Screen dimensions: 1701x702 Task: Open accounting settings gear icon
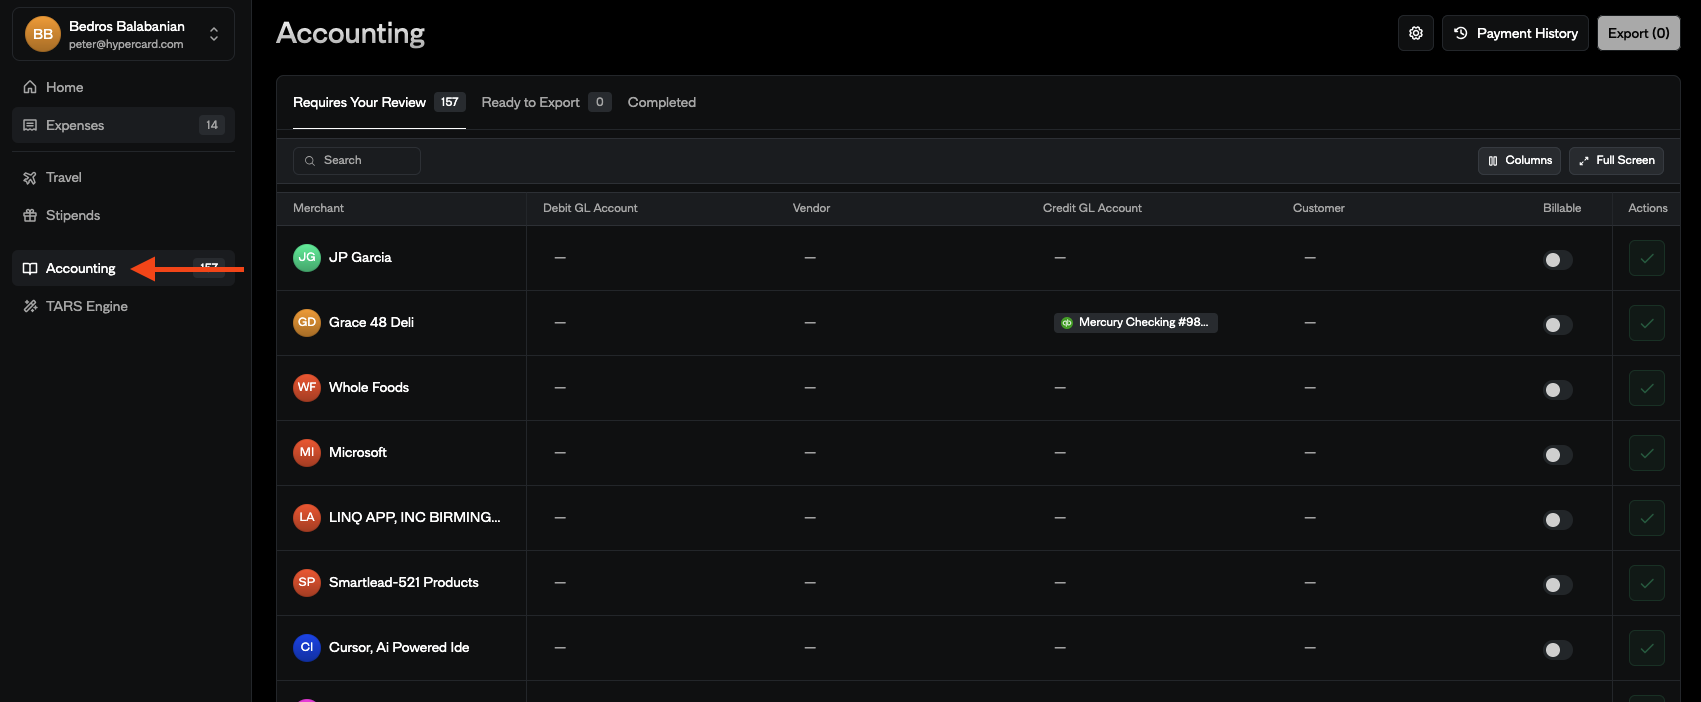[x=1415, y=33]
